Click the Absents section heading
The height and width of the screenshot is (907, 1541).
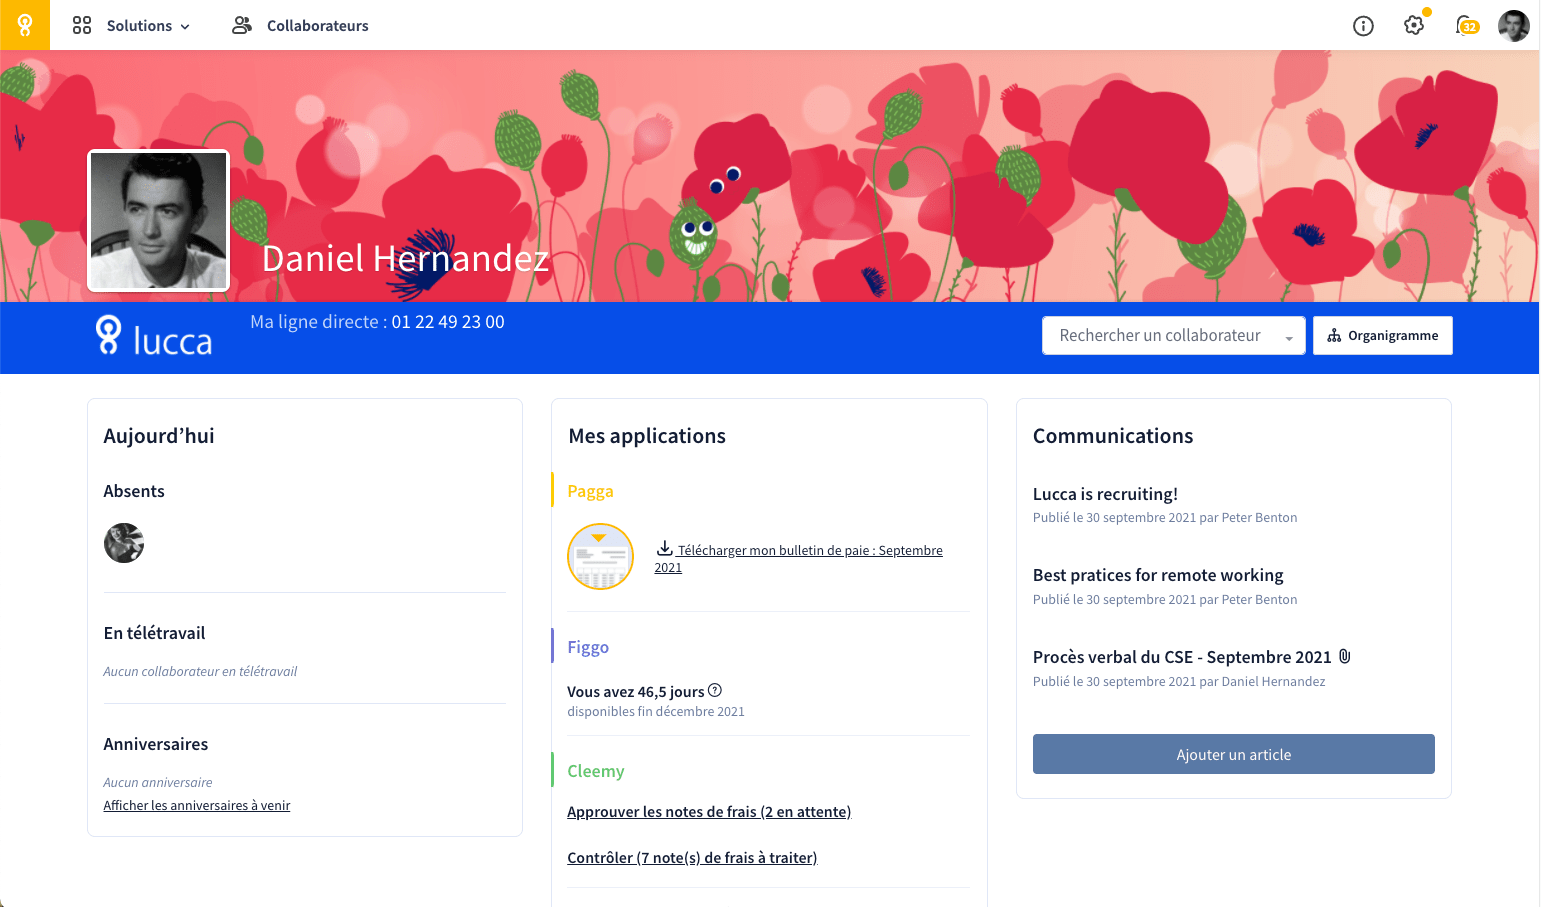(x=134, y=491)
